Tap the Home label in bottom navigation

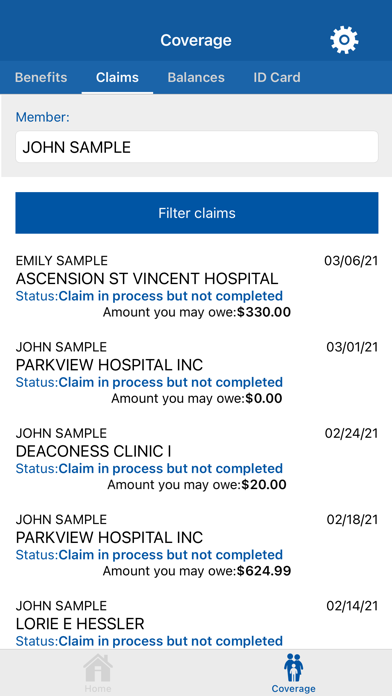coord(98,689)
